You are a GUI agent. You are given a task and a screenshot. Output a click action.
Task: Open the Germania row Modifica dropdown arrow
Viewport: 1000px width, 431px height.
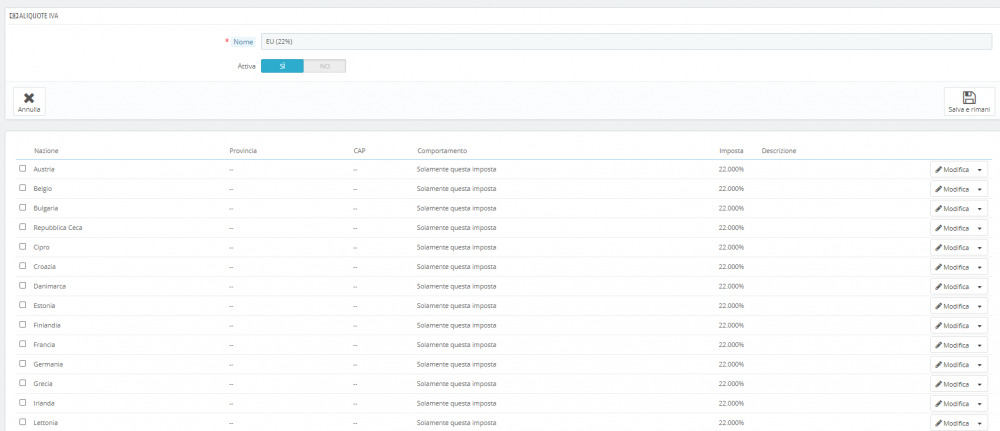coord(980,365)
